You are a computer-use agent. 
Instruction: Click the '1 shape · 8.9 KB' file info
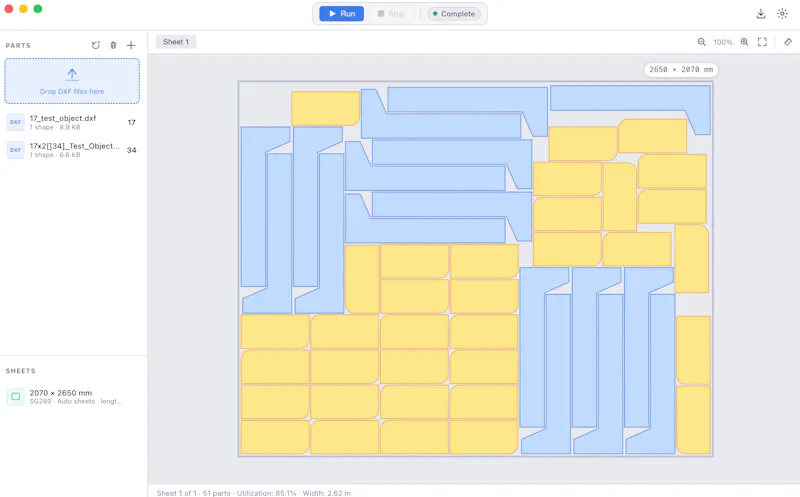pos(55,127)
